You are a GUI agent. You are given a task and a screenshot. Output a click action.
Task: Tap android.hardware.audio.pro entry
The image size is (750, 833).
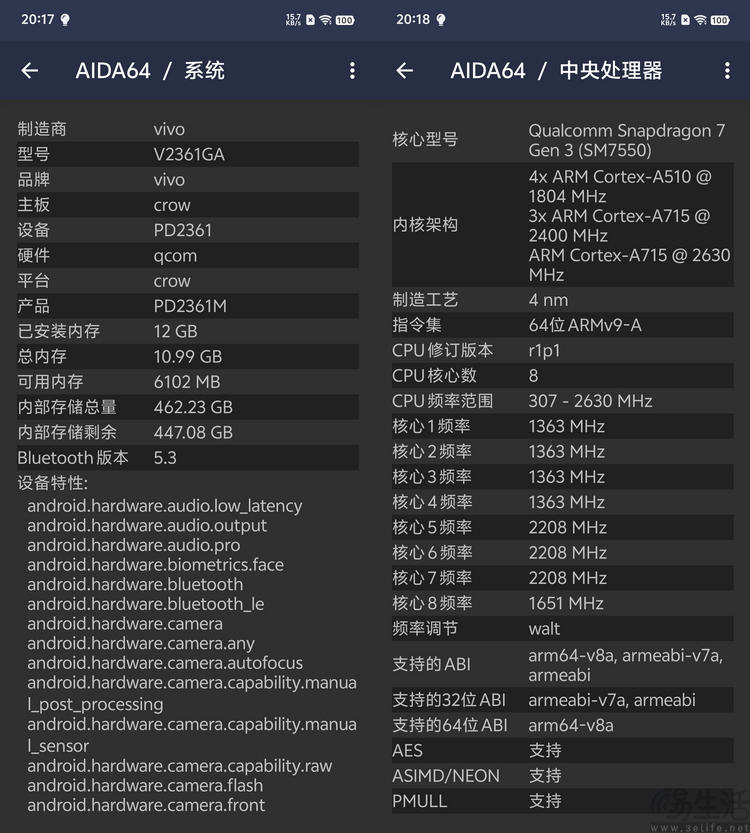click(x=134, y=545)
